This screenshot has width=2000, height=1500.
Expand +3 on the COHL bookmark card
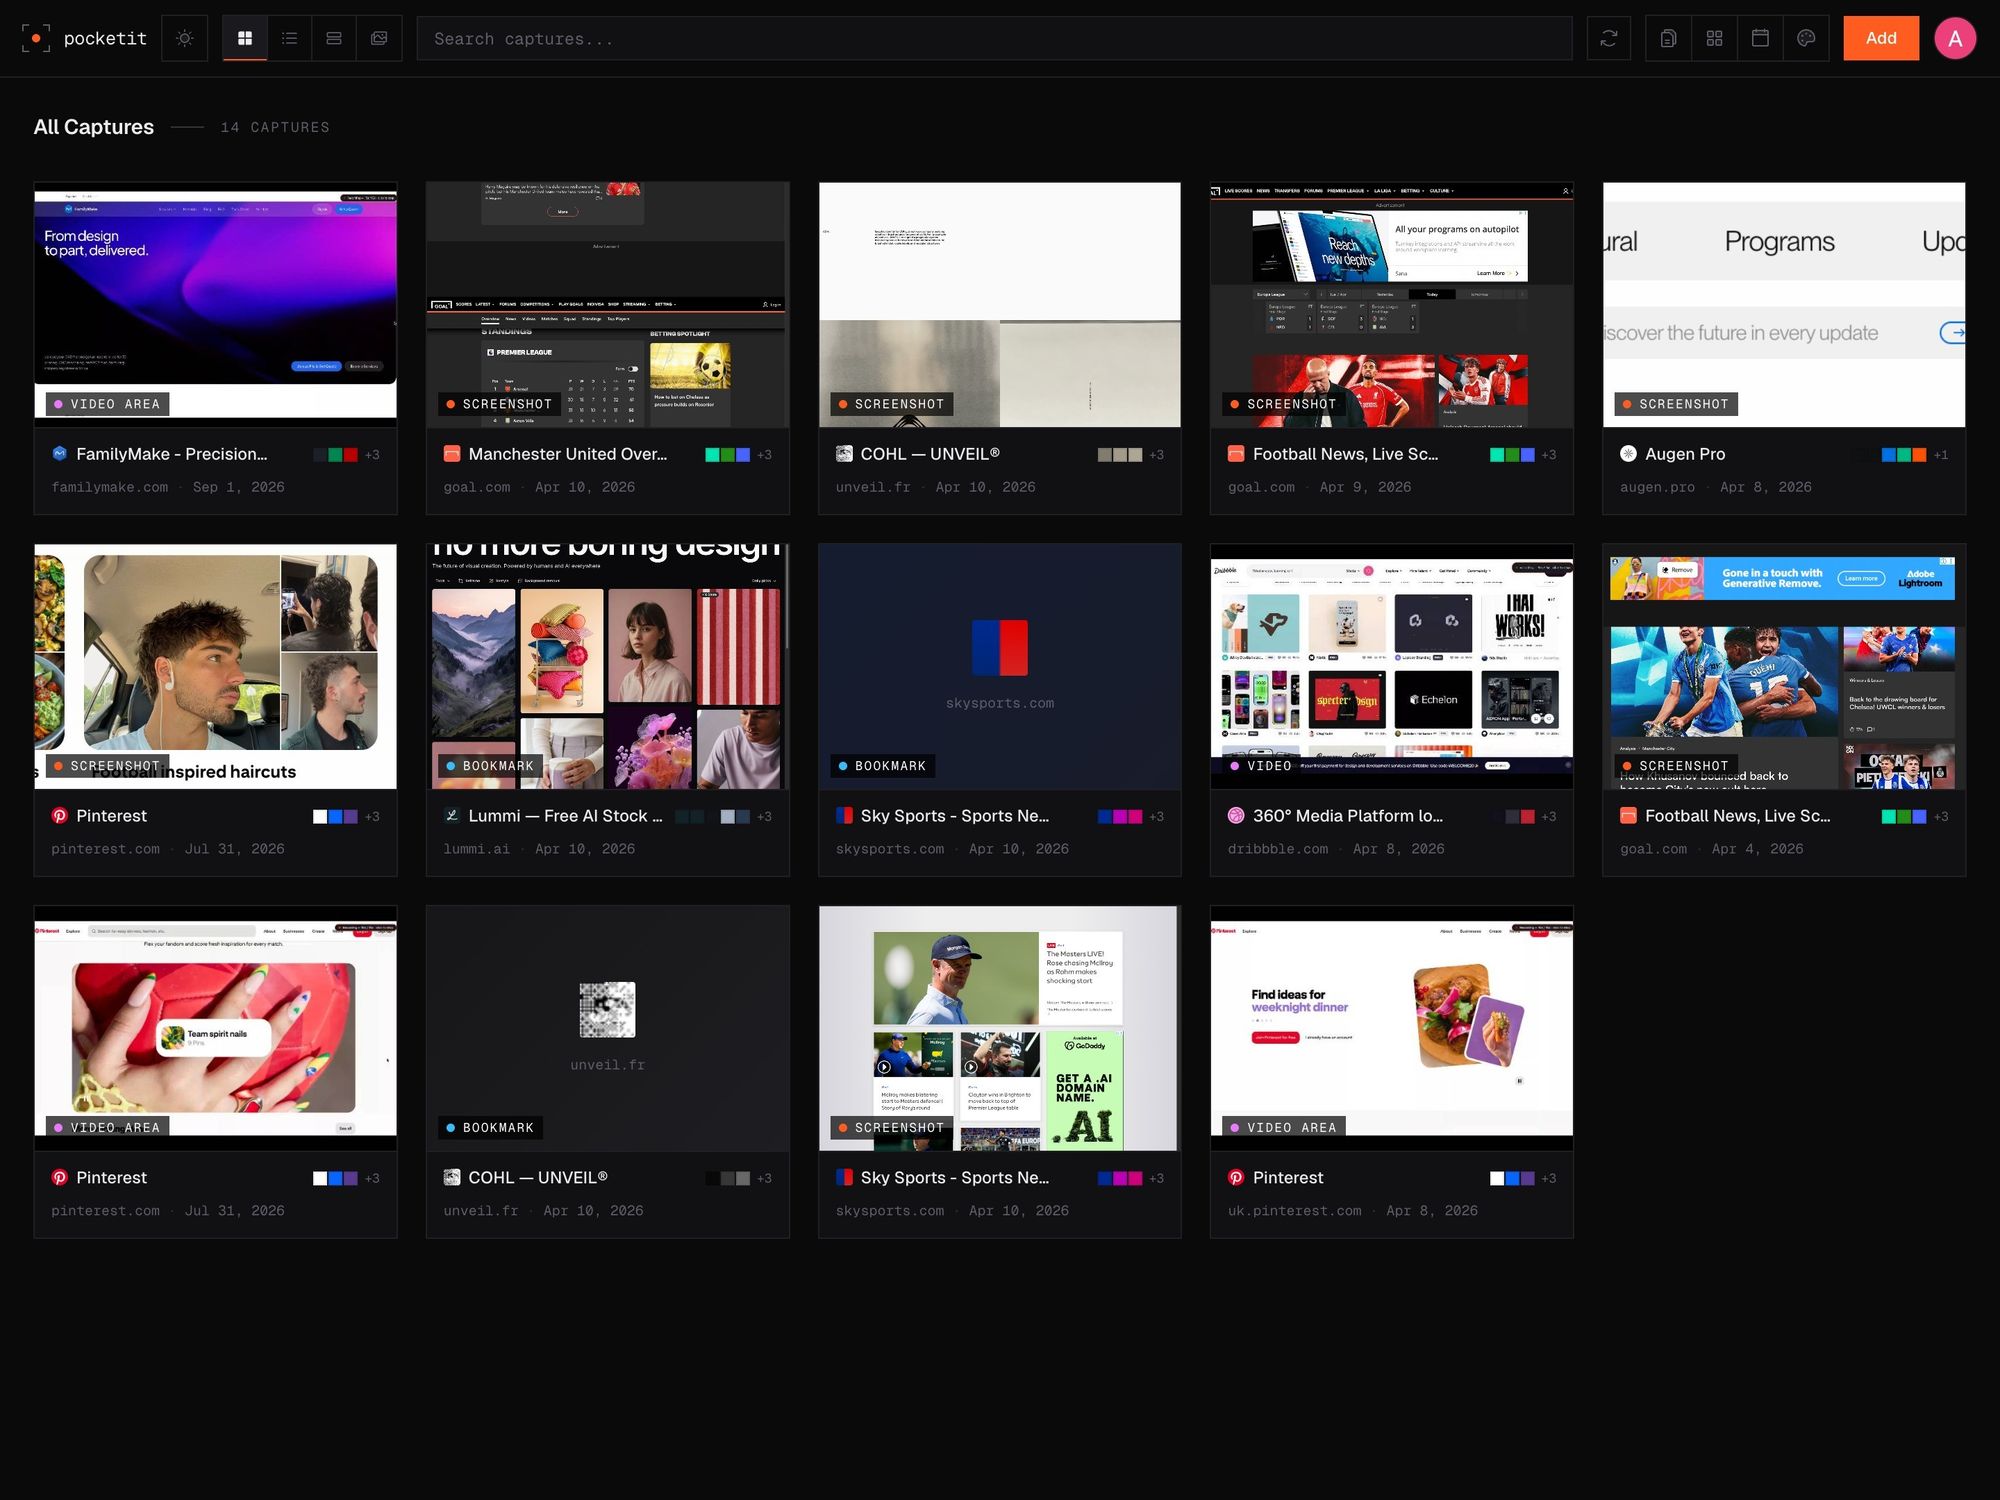(x=765, y=1179)
